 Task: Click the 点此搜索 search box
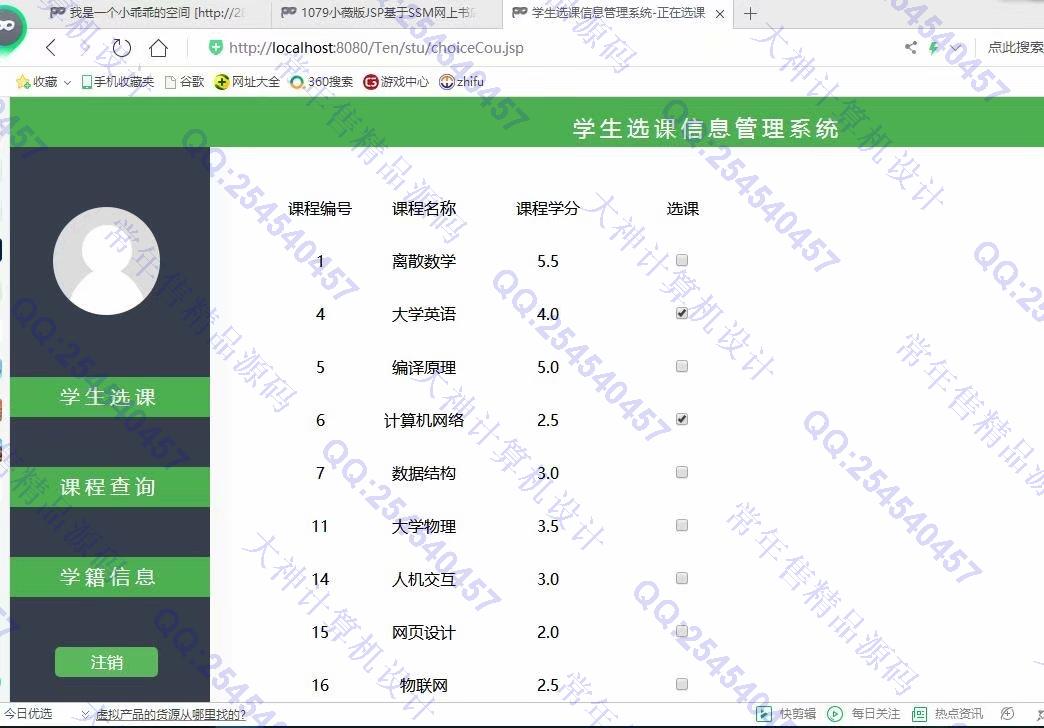click(x=1015, y=47)
